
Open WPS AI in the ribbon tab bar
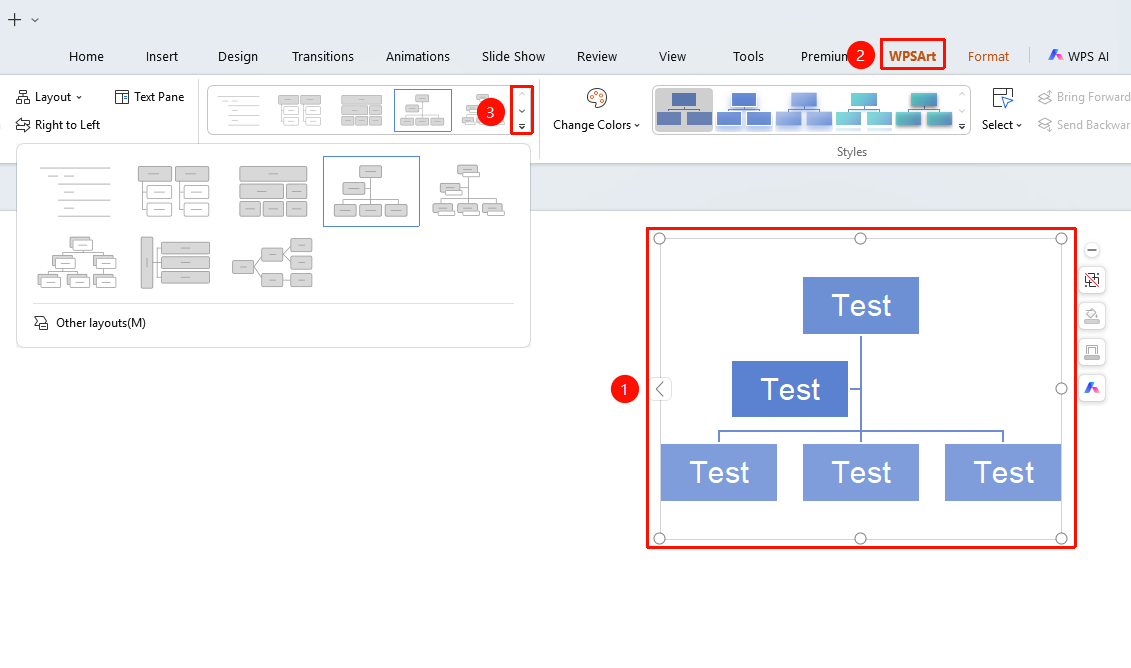1078,56
